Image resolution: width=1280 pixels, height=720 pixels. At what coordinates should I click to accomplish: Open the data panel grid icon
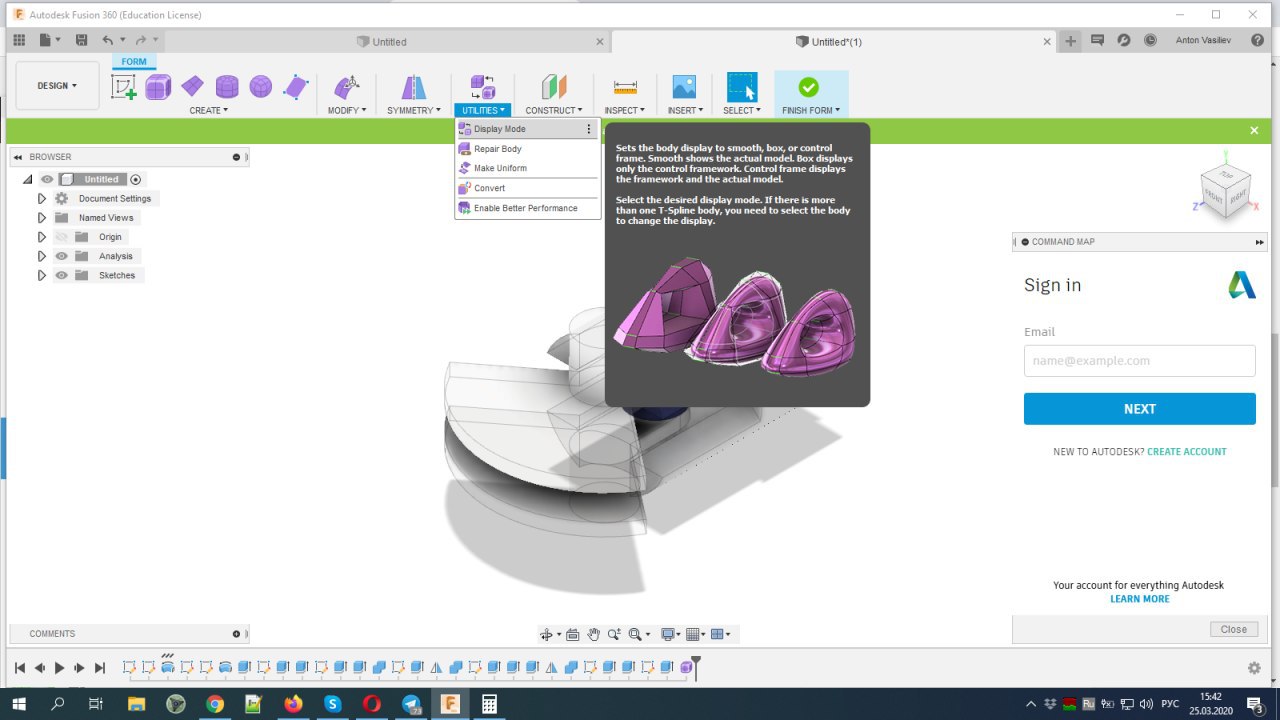(x=19, y=40)
